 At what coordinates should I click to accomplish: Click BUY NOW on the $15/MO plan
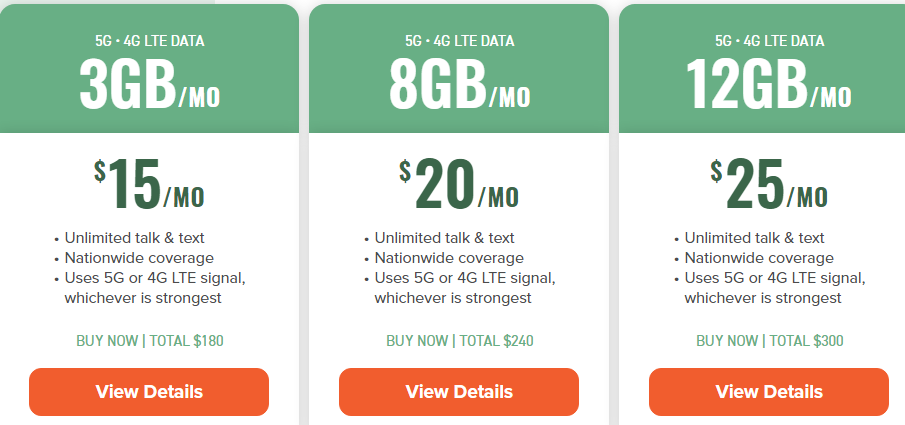[107, 341]
